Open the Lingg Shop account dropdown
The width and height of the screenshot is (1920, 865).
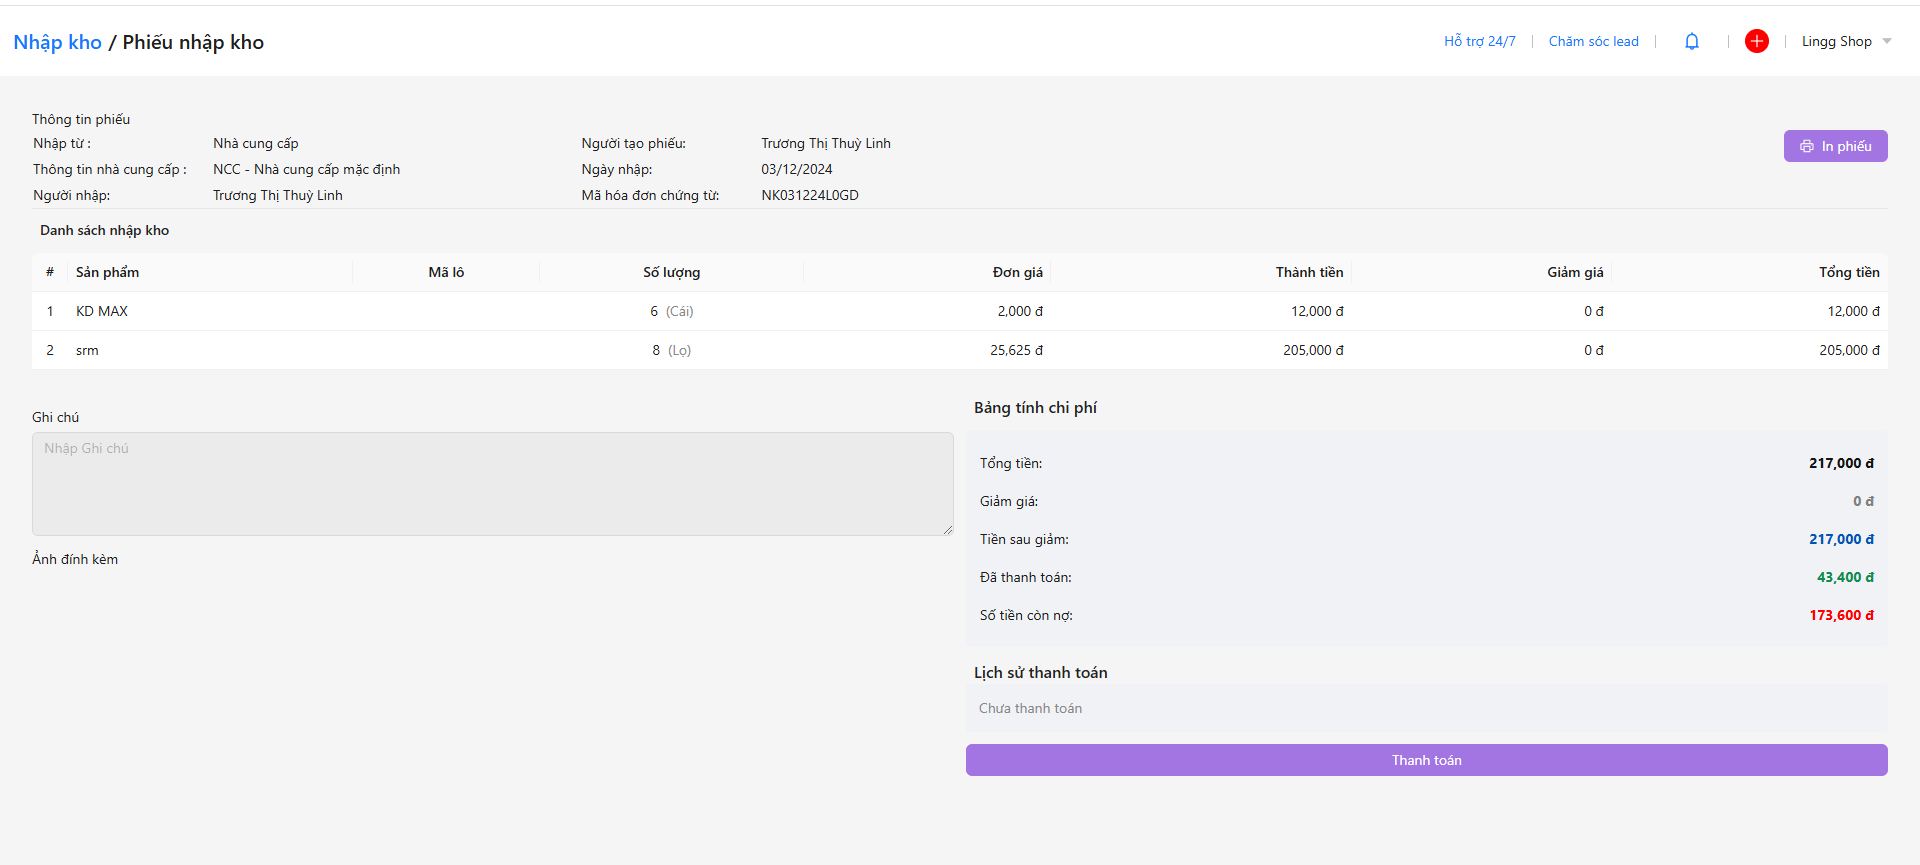click(x=1846, y=41)
